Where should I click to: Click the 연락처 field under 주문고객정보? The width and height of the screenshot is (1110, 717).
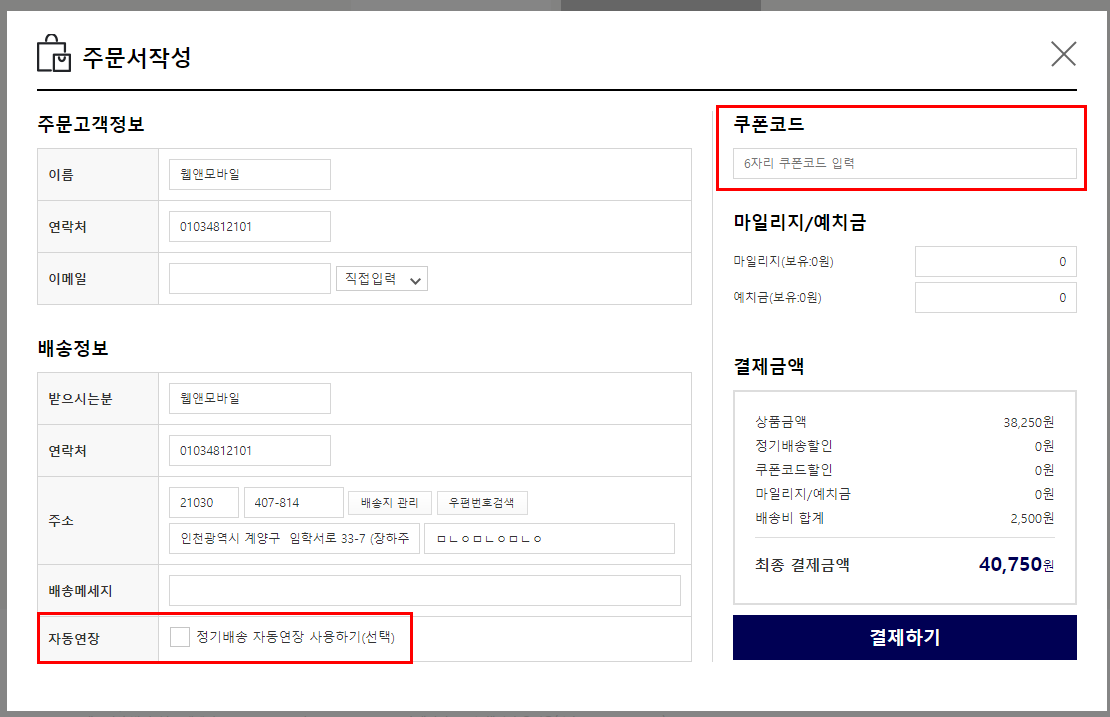point(249,227)
